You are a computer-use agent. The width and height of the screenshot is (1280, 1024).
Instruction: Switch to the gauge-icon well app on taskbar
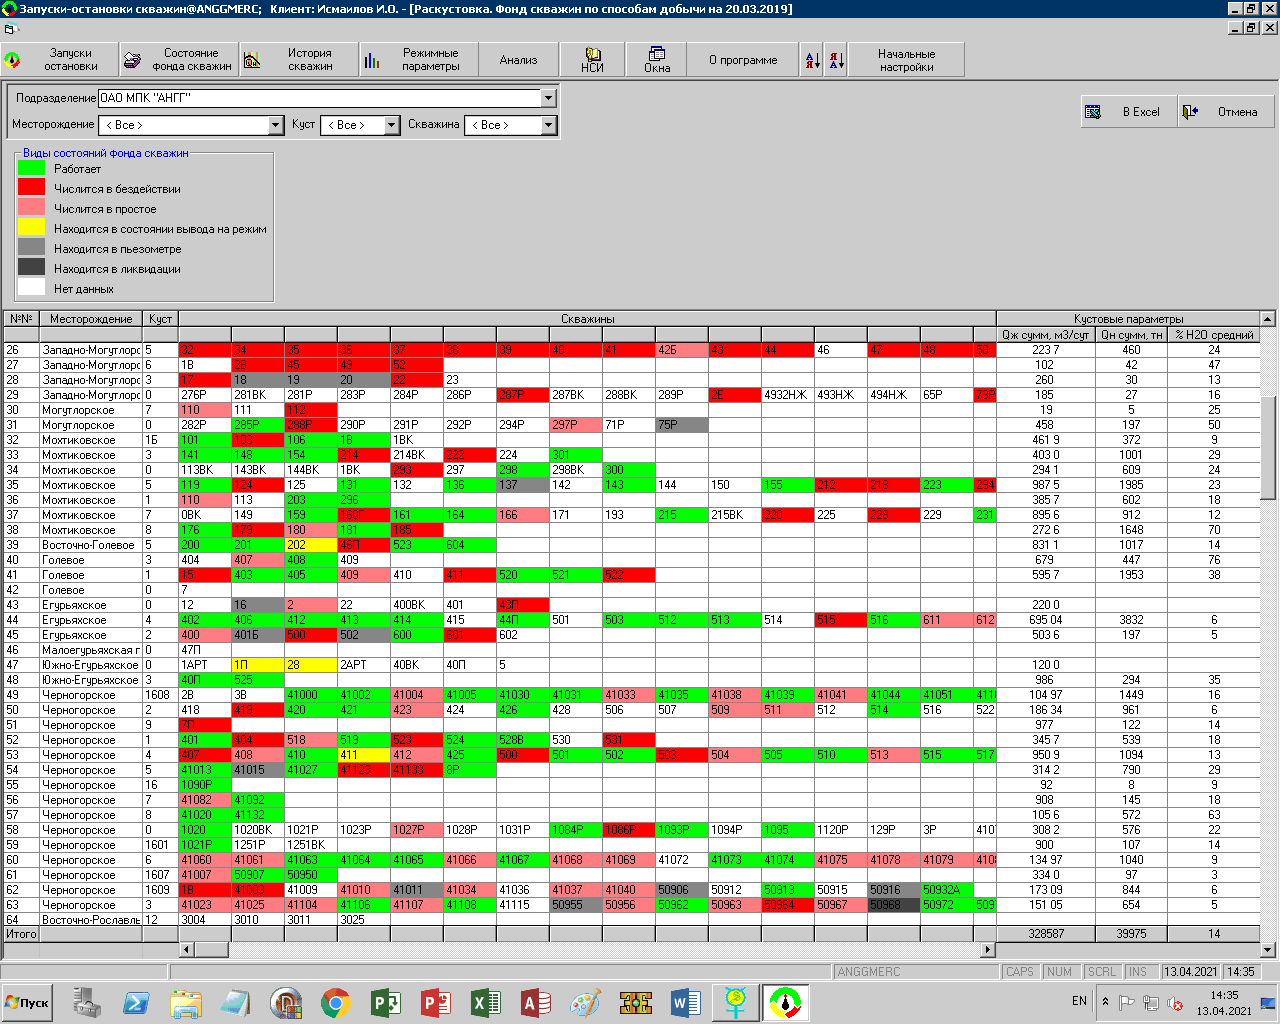786,1003
